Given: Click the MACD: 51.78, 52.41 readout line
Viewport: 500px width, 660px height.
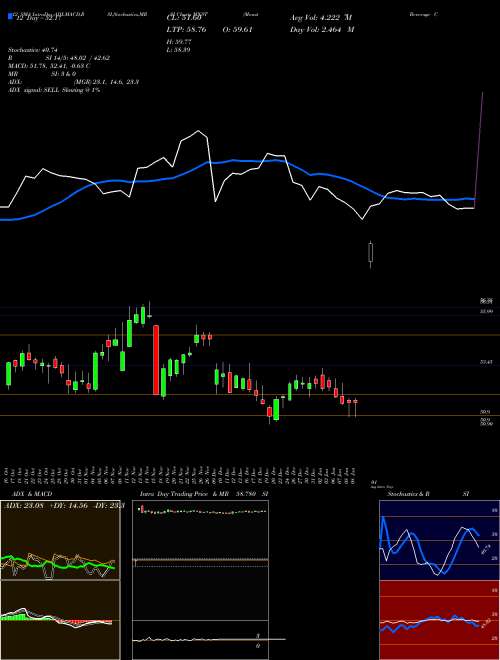Looking at the screenshot, I should click(x=49, y=66).
